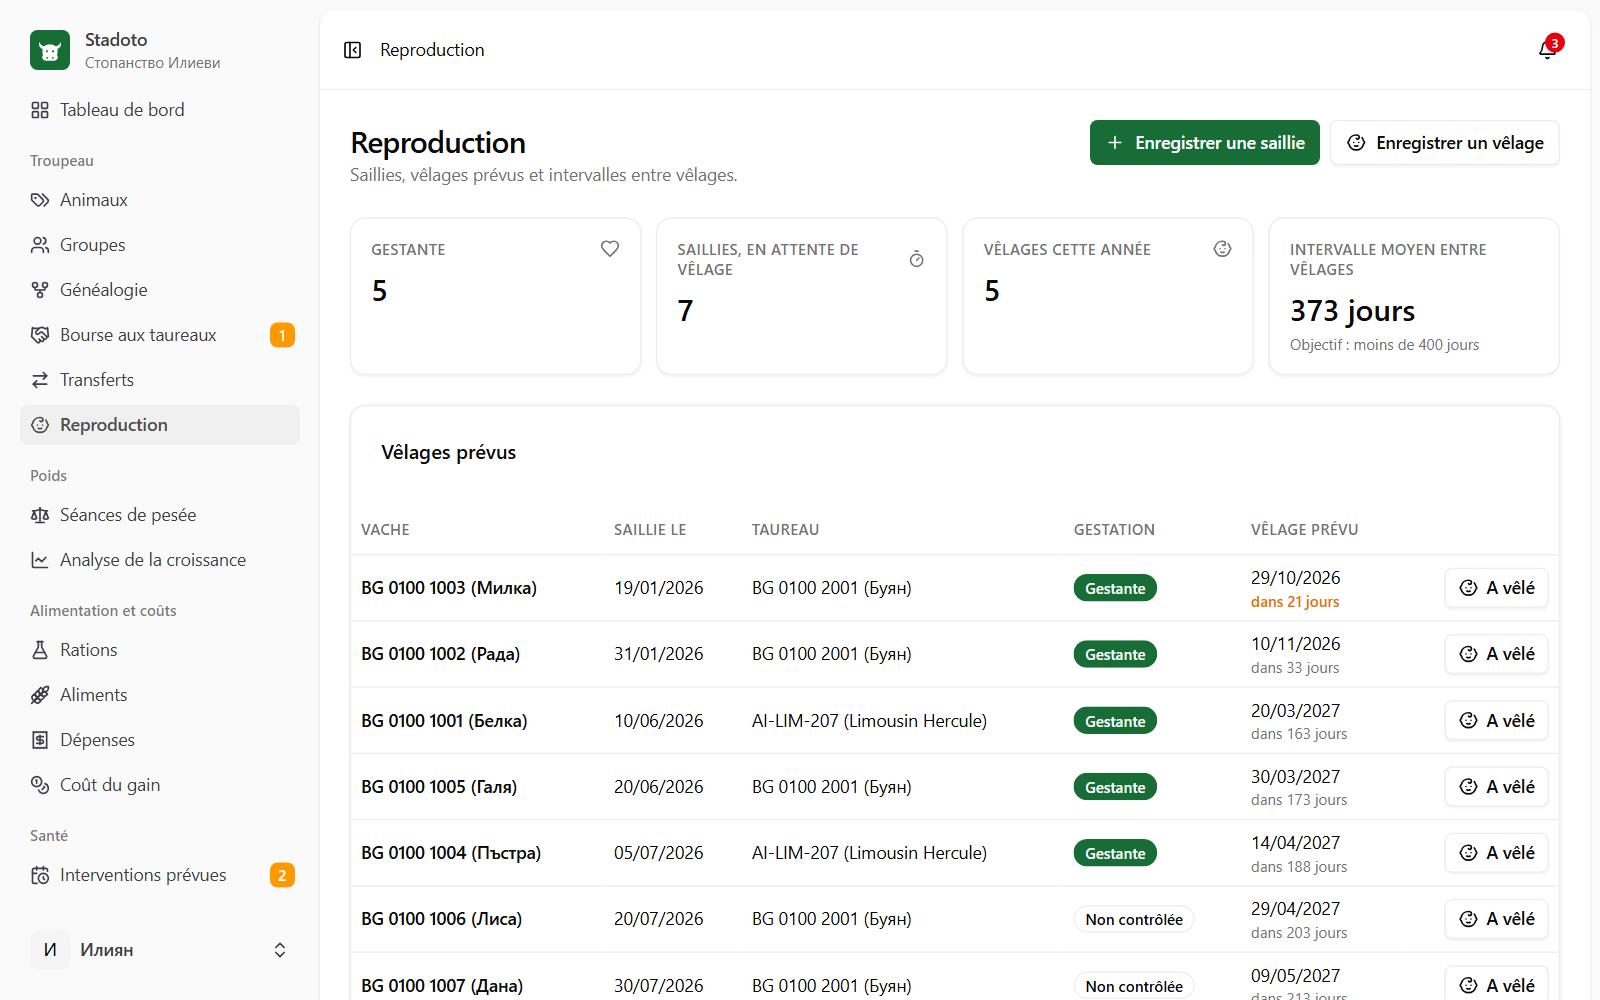Click the date 05/07/2026
This screenshot has height=1000, width=1600.
click(658, 853)
